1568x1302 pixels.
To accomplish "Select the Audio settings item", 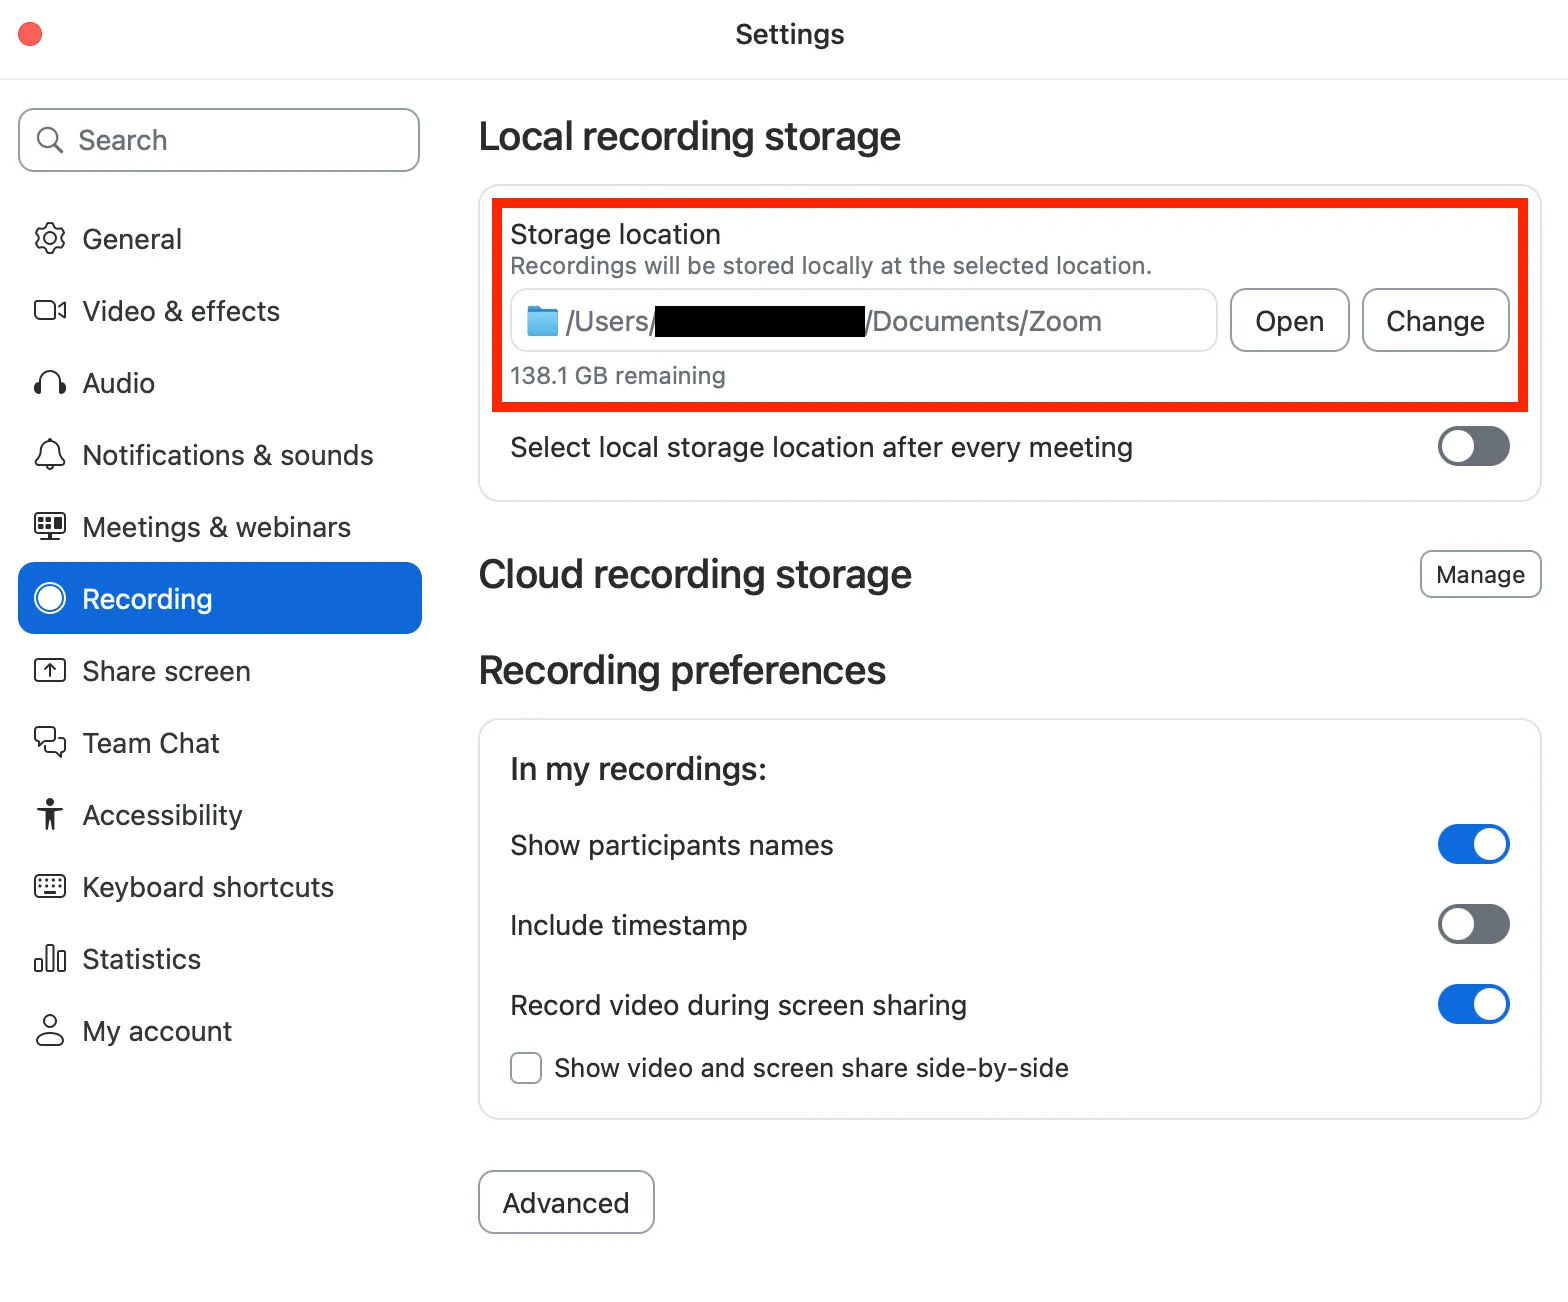I will coord(220,383).
